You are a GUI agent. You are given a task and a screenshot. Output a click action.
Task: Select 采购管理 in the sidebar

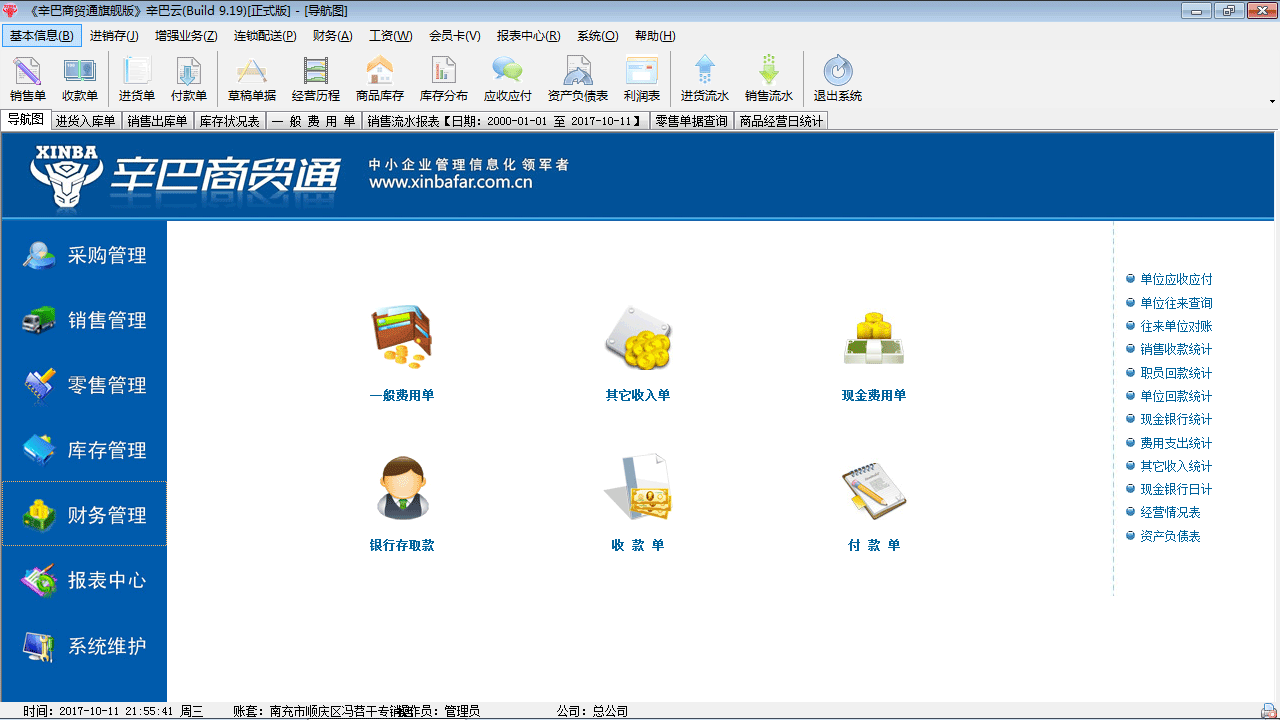pyautogui.click(x=84, y=255)
